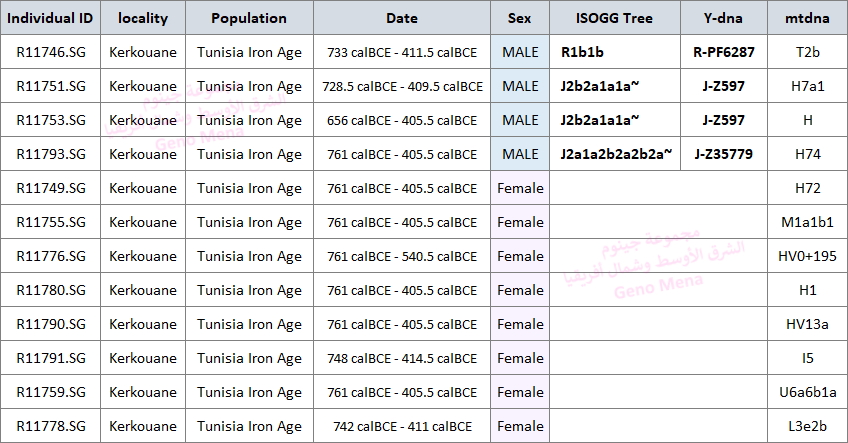Screen dimensions: 848x443
Task: Click the ISOGG Tree column header
Action: coord(614,18)
